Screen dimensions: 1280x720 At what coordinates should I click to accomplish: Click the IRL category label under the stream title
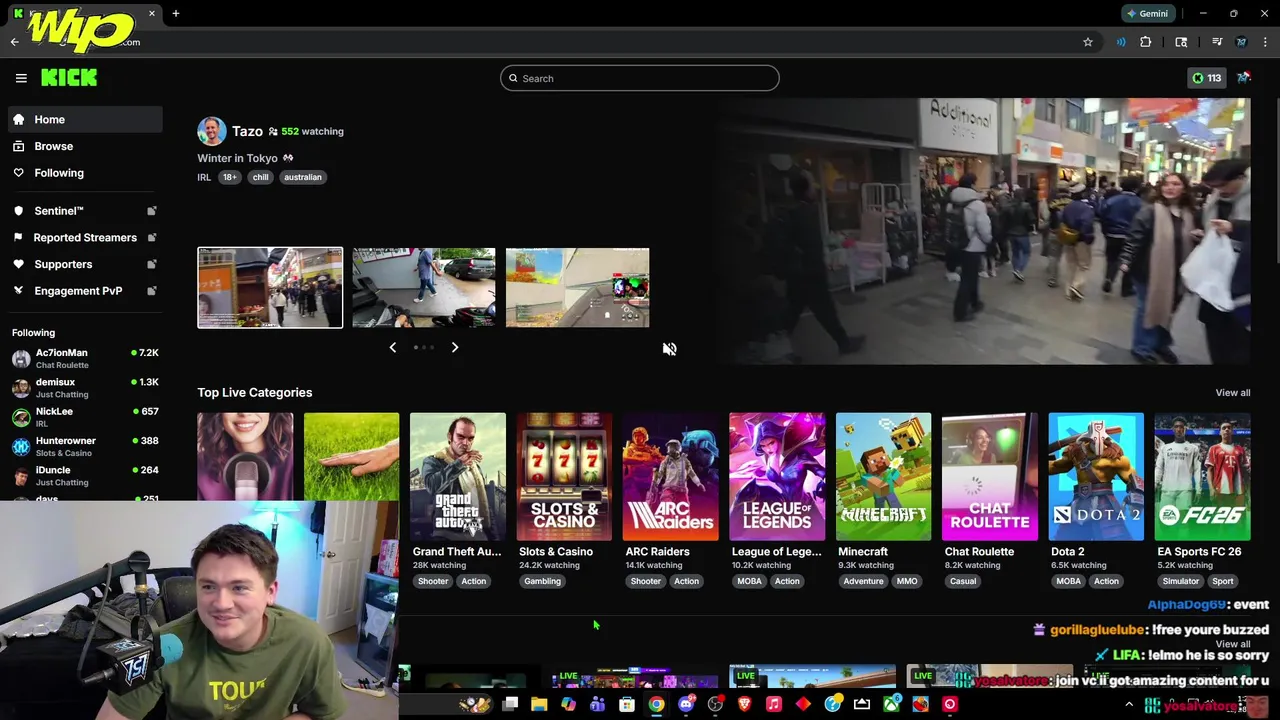[204, 177]
